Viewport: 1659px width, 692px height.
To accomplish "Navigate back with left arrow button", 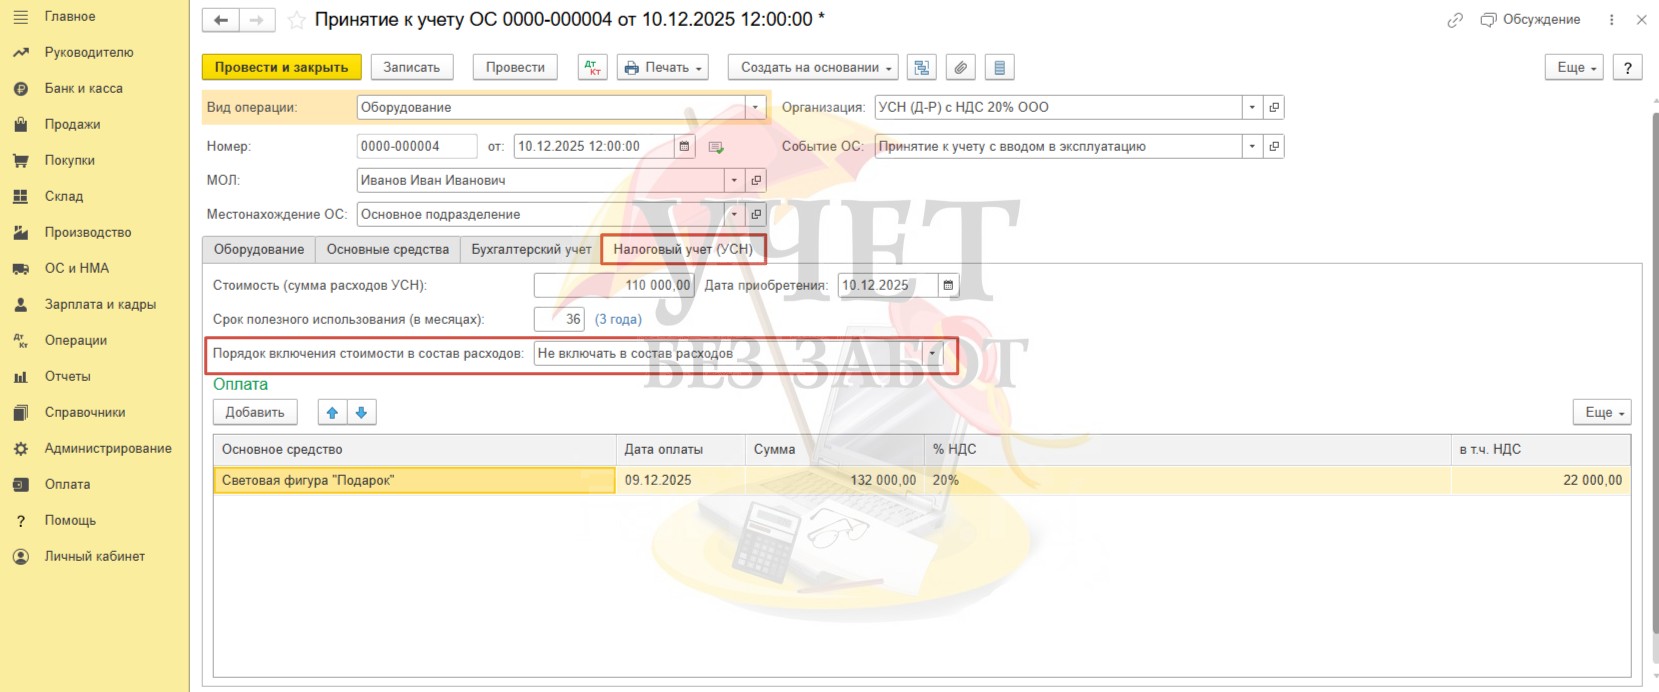I will tap(221, 20).
